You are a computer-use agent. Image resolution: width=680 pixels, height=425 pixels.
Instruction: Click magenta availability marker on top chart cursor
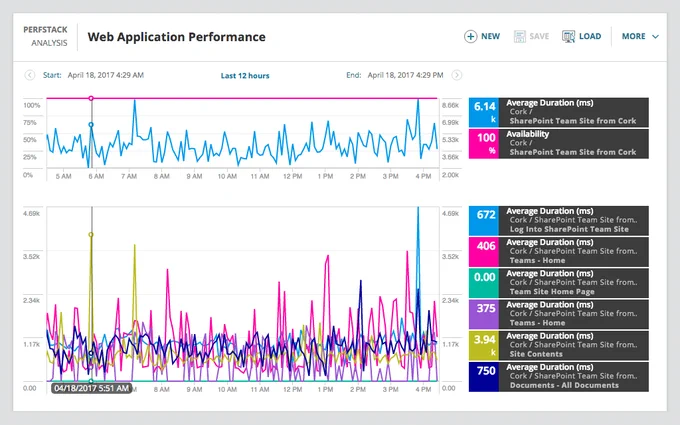click(91, 98)
